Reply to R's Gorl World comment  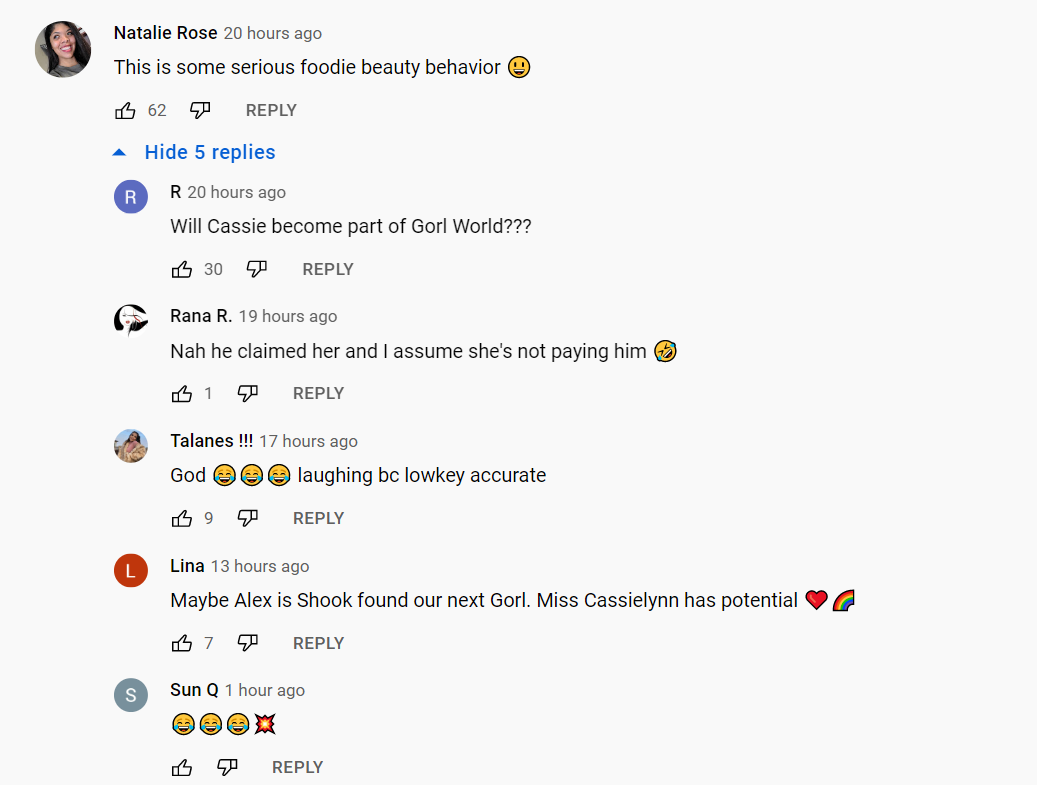[x=328, y=269]
